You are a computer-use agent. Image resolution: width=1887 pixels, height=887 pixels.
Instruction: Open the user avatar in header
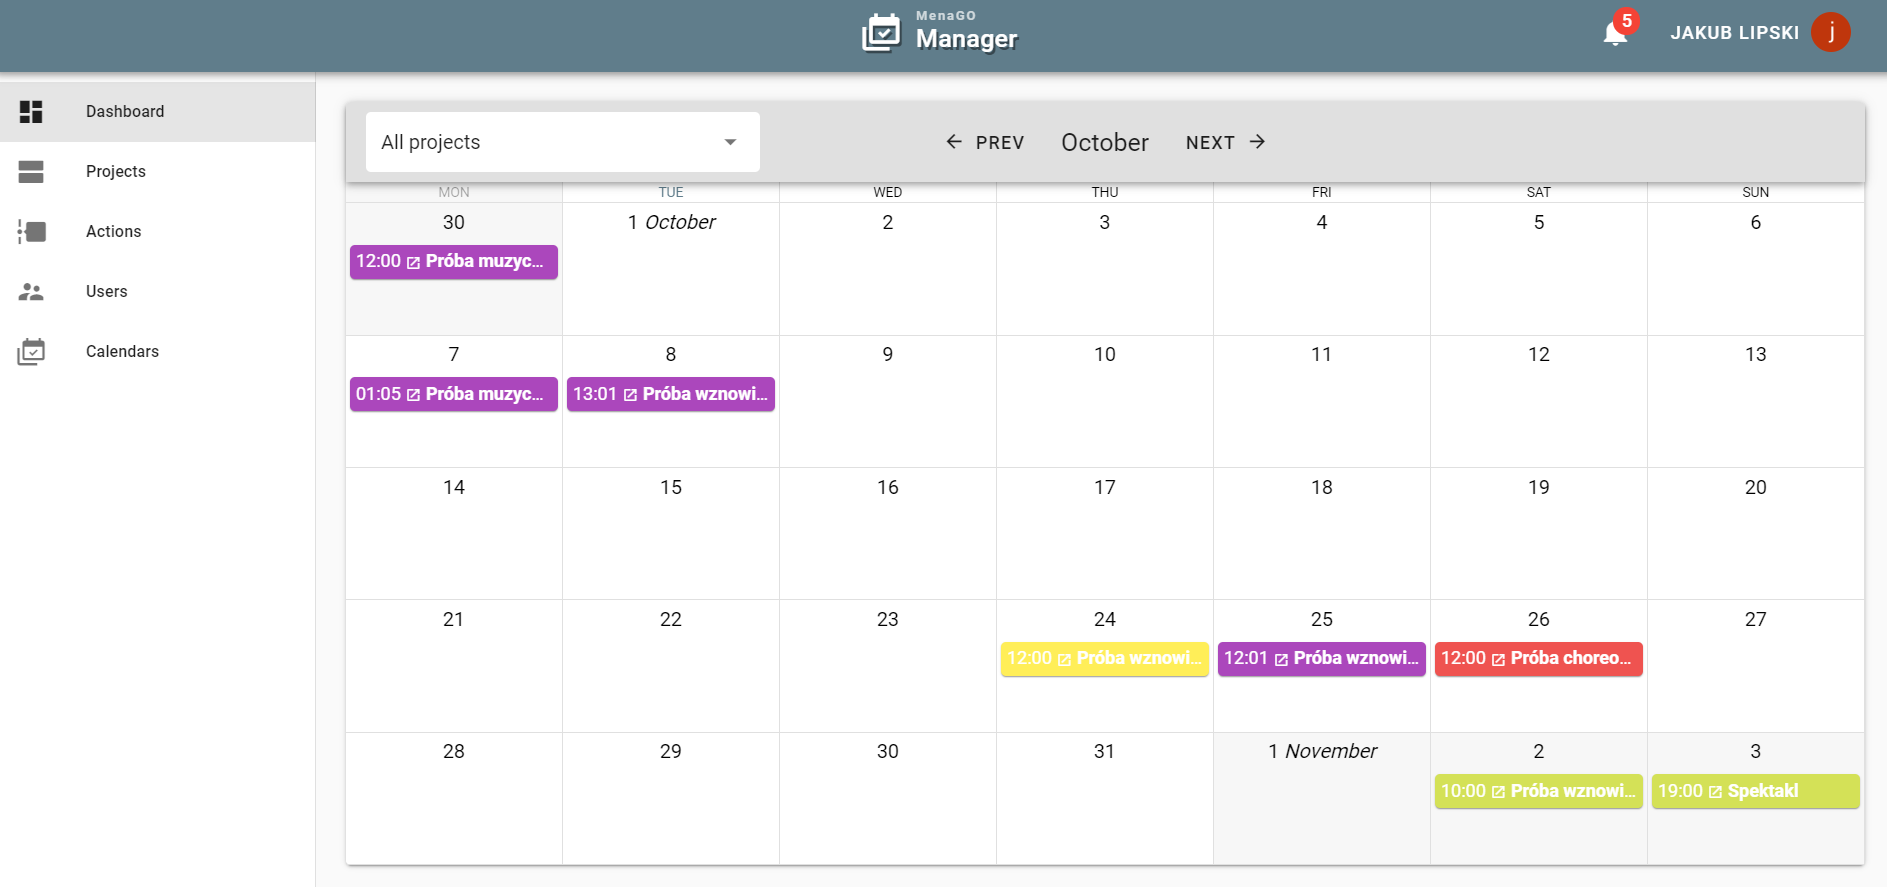[x=1830, y=33]
